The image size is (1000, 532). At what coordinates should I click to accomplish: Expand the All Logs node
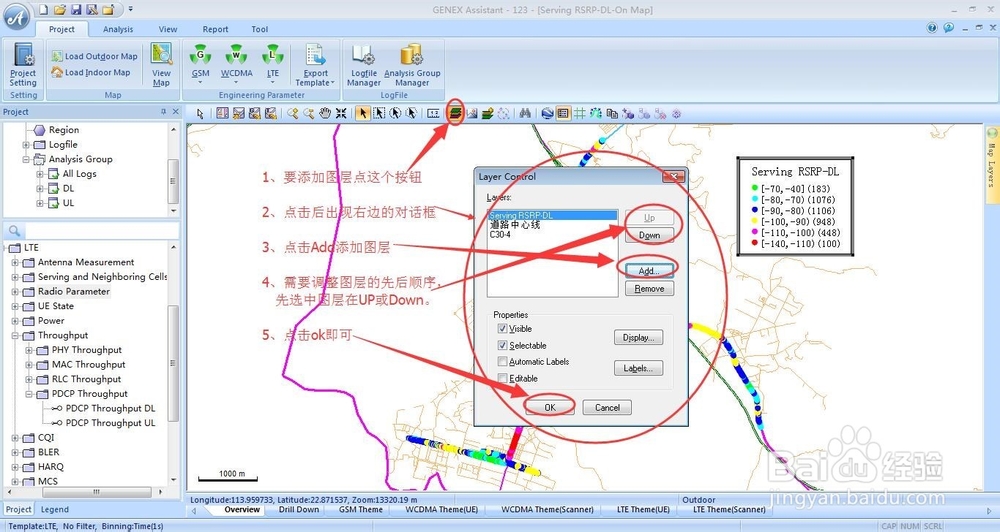(x=40, y=174)
